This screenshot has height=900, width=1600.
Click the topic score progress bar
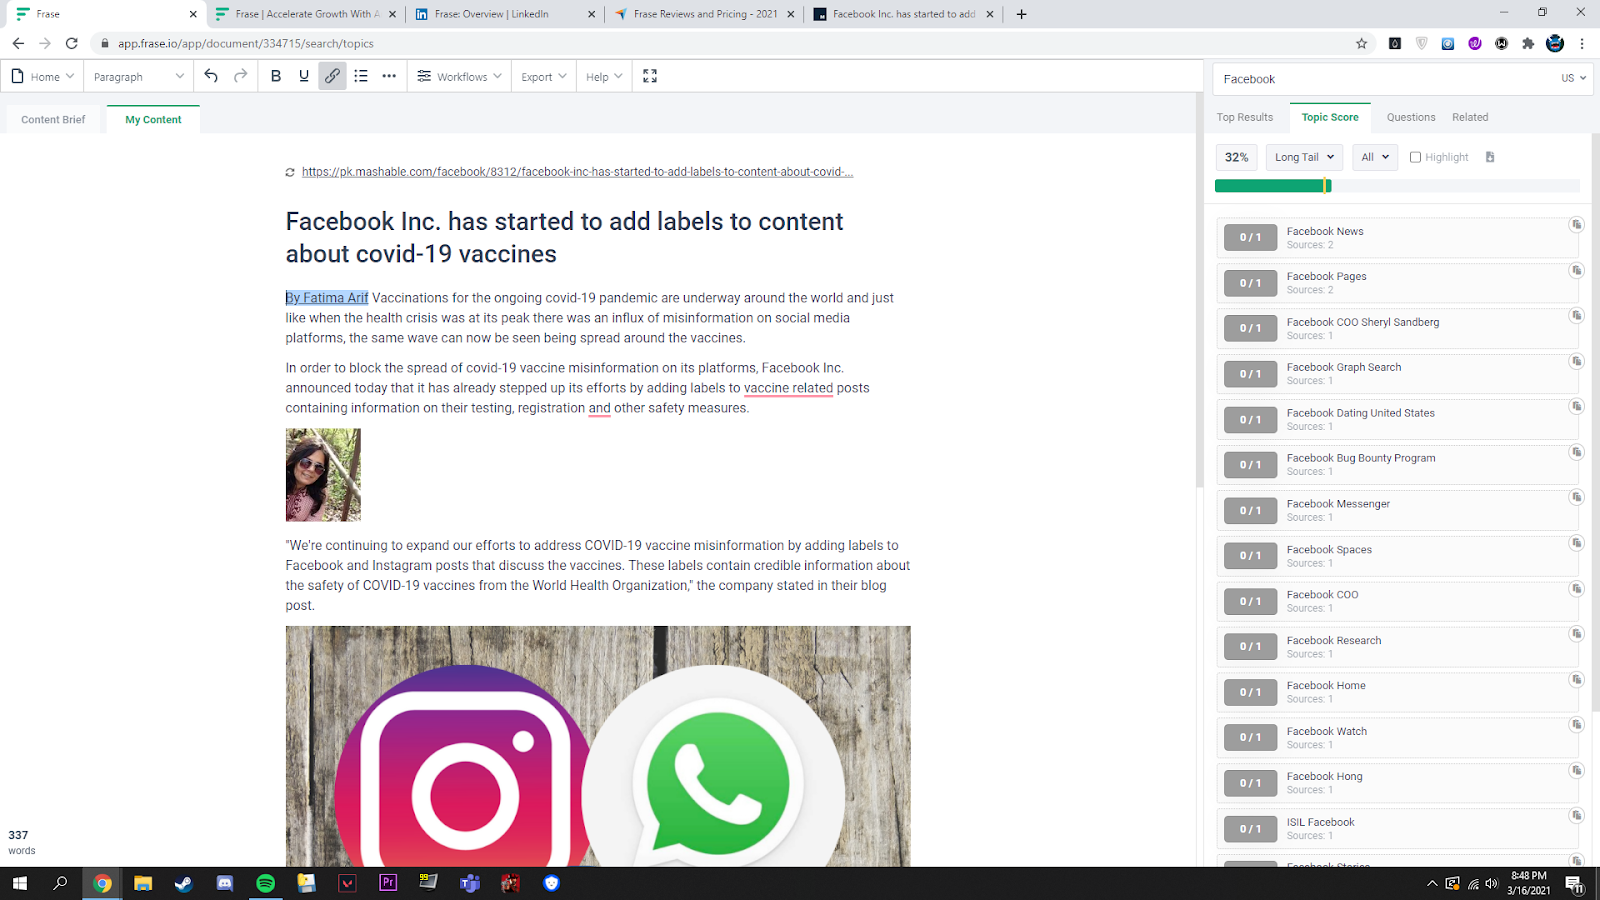click(x=1397, y=186)
